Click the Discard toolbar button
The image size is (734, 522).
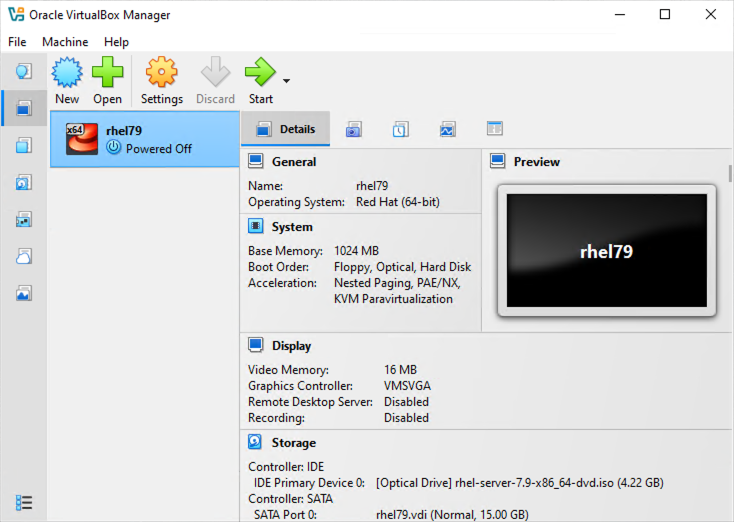click(215, 81)
